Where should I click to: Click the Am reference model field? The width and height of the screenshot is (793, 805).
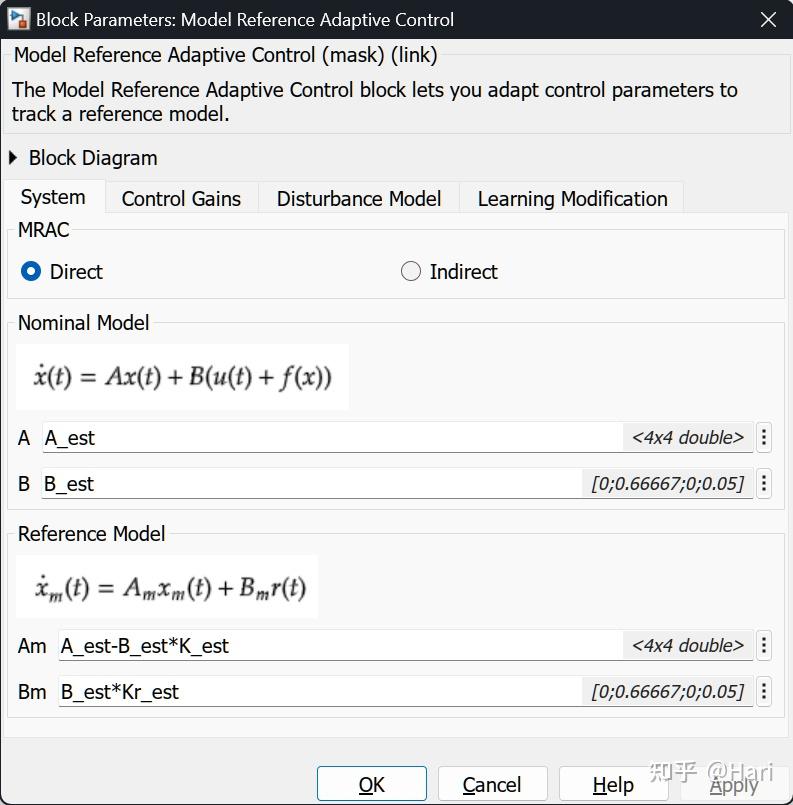pyautogui.click(x=340, y=646)
